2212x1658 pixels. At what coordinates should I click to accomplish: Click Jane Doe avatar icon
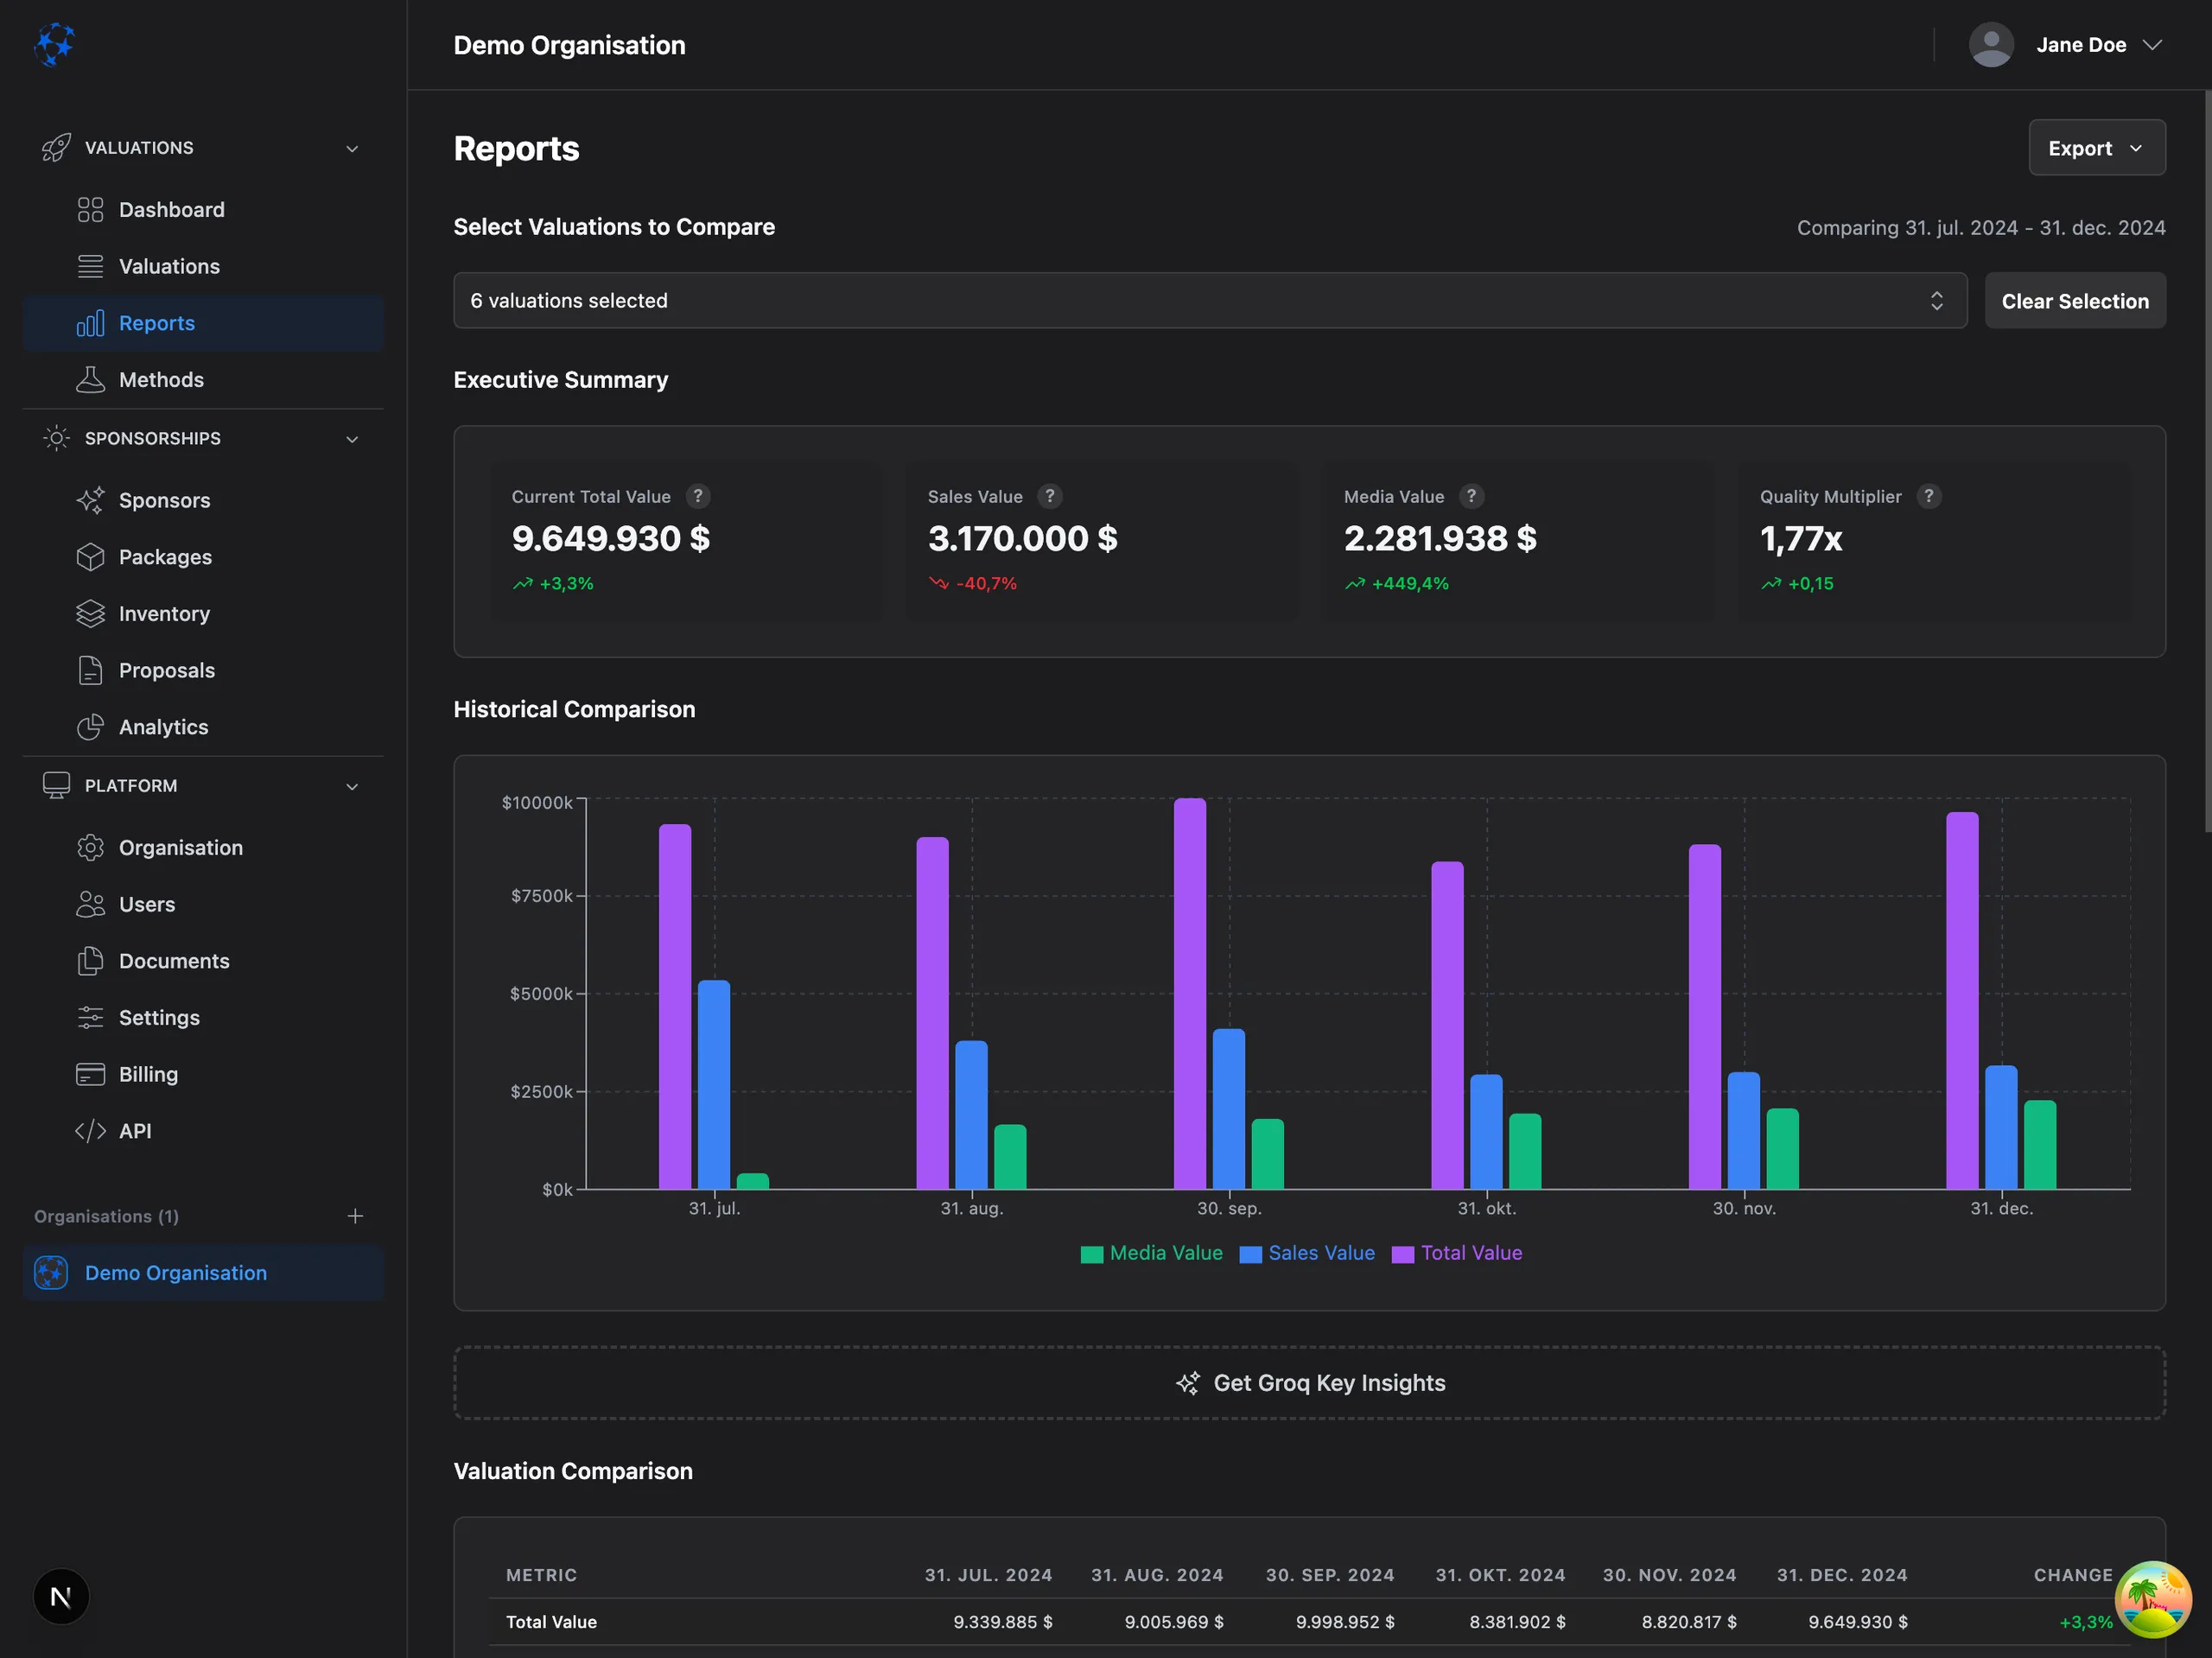[x=1991, y=45]
